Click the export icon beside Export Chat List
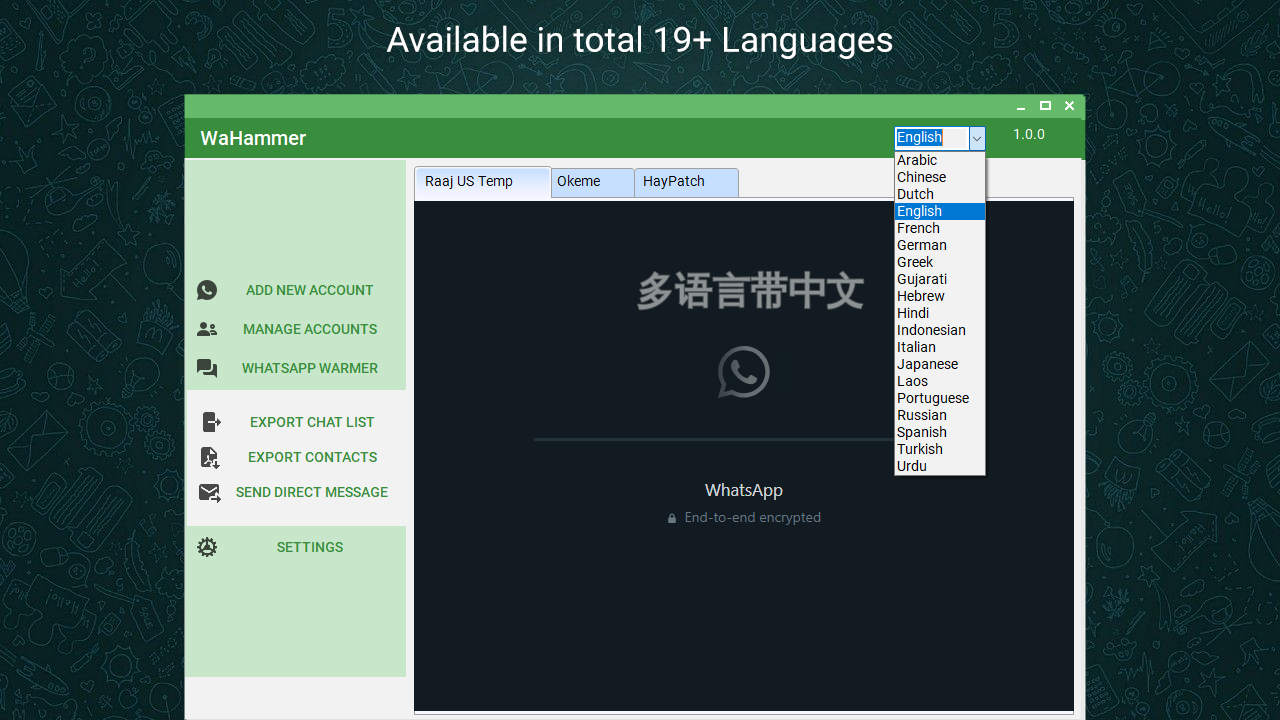 click(x=211, y=422)
